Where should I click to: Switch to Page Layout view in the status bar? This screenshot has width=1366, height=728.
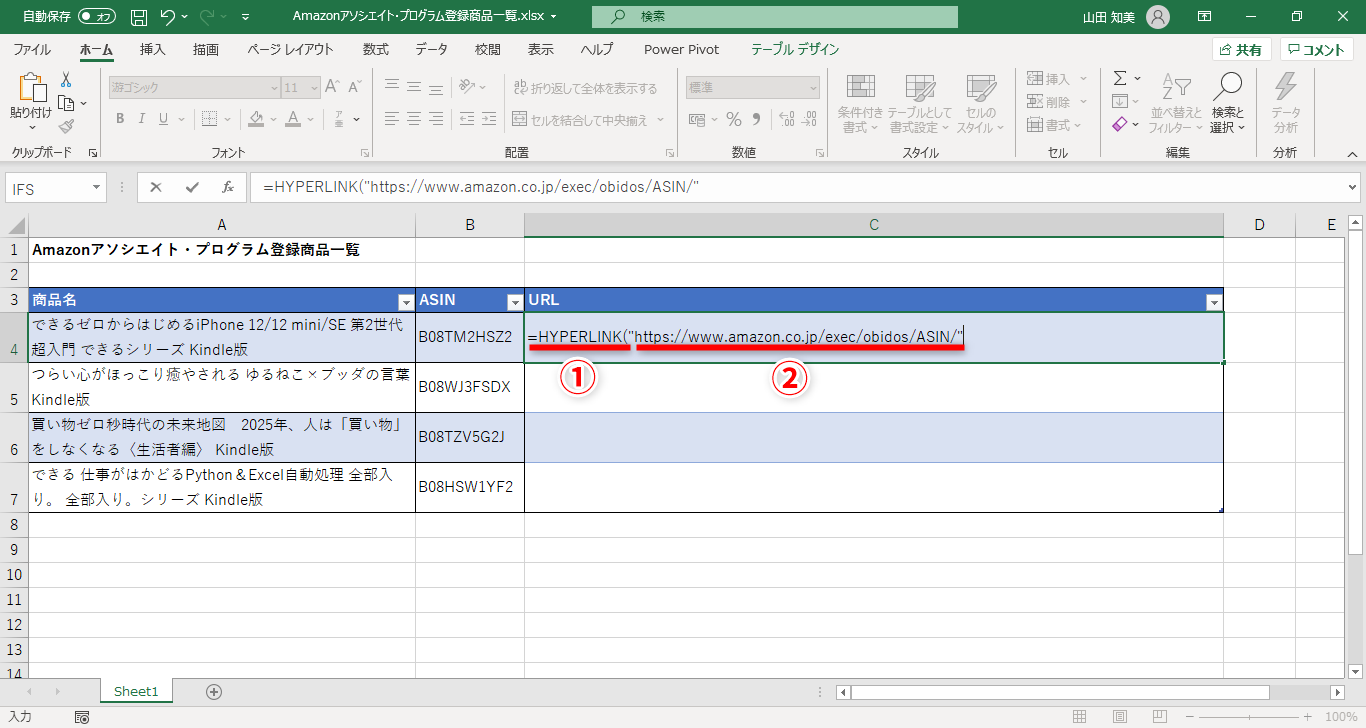tap(1119, 717)
